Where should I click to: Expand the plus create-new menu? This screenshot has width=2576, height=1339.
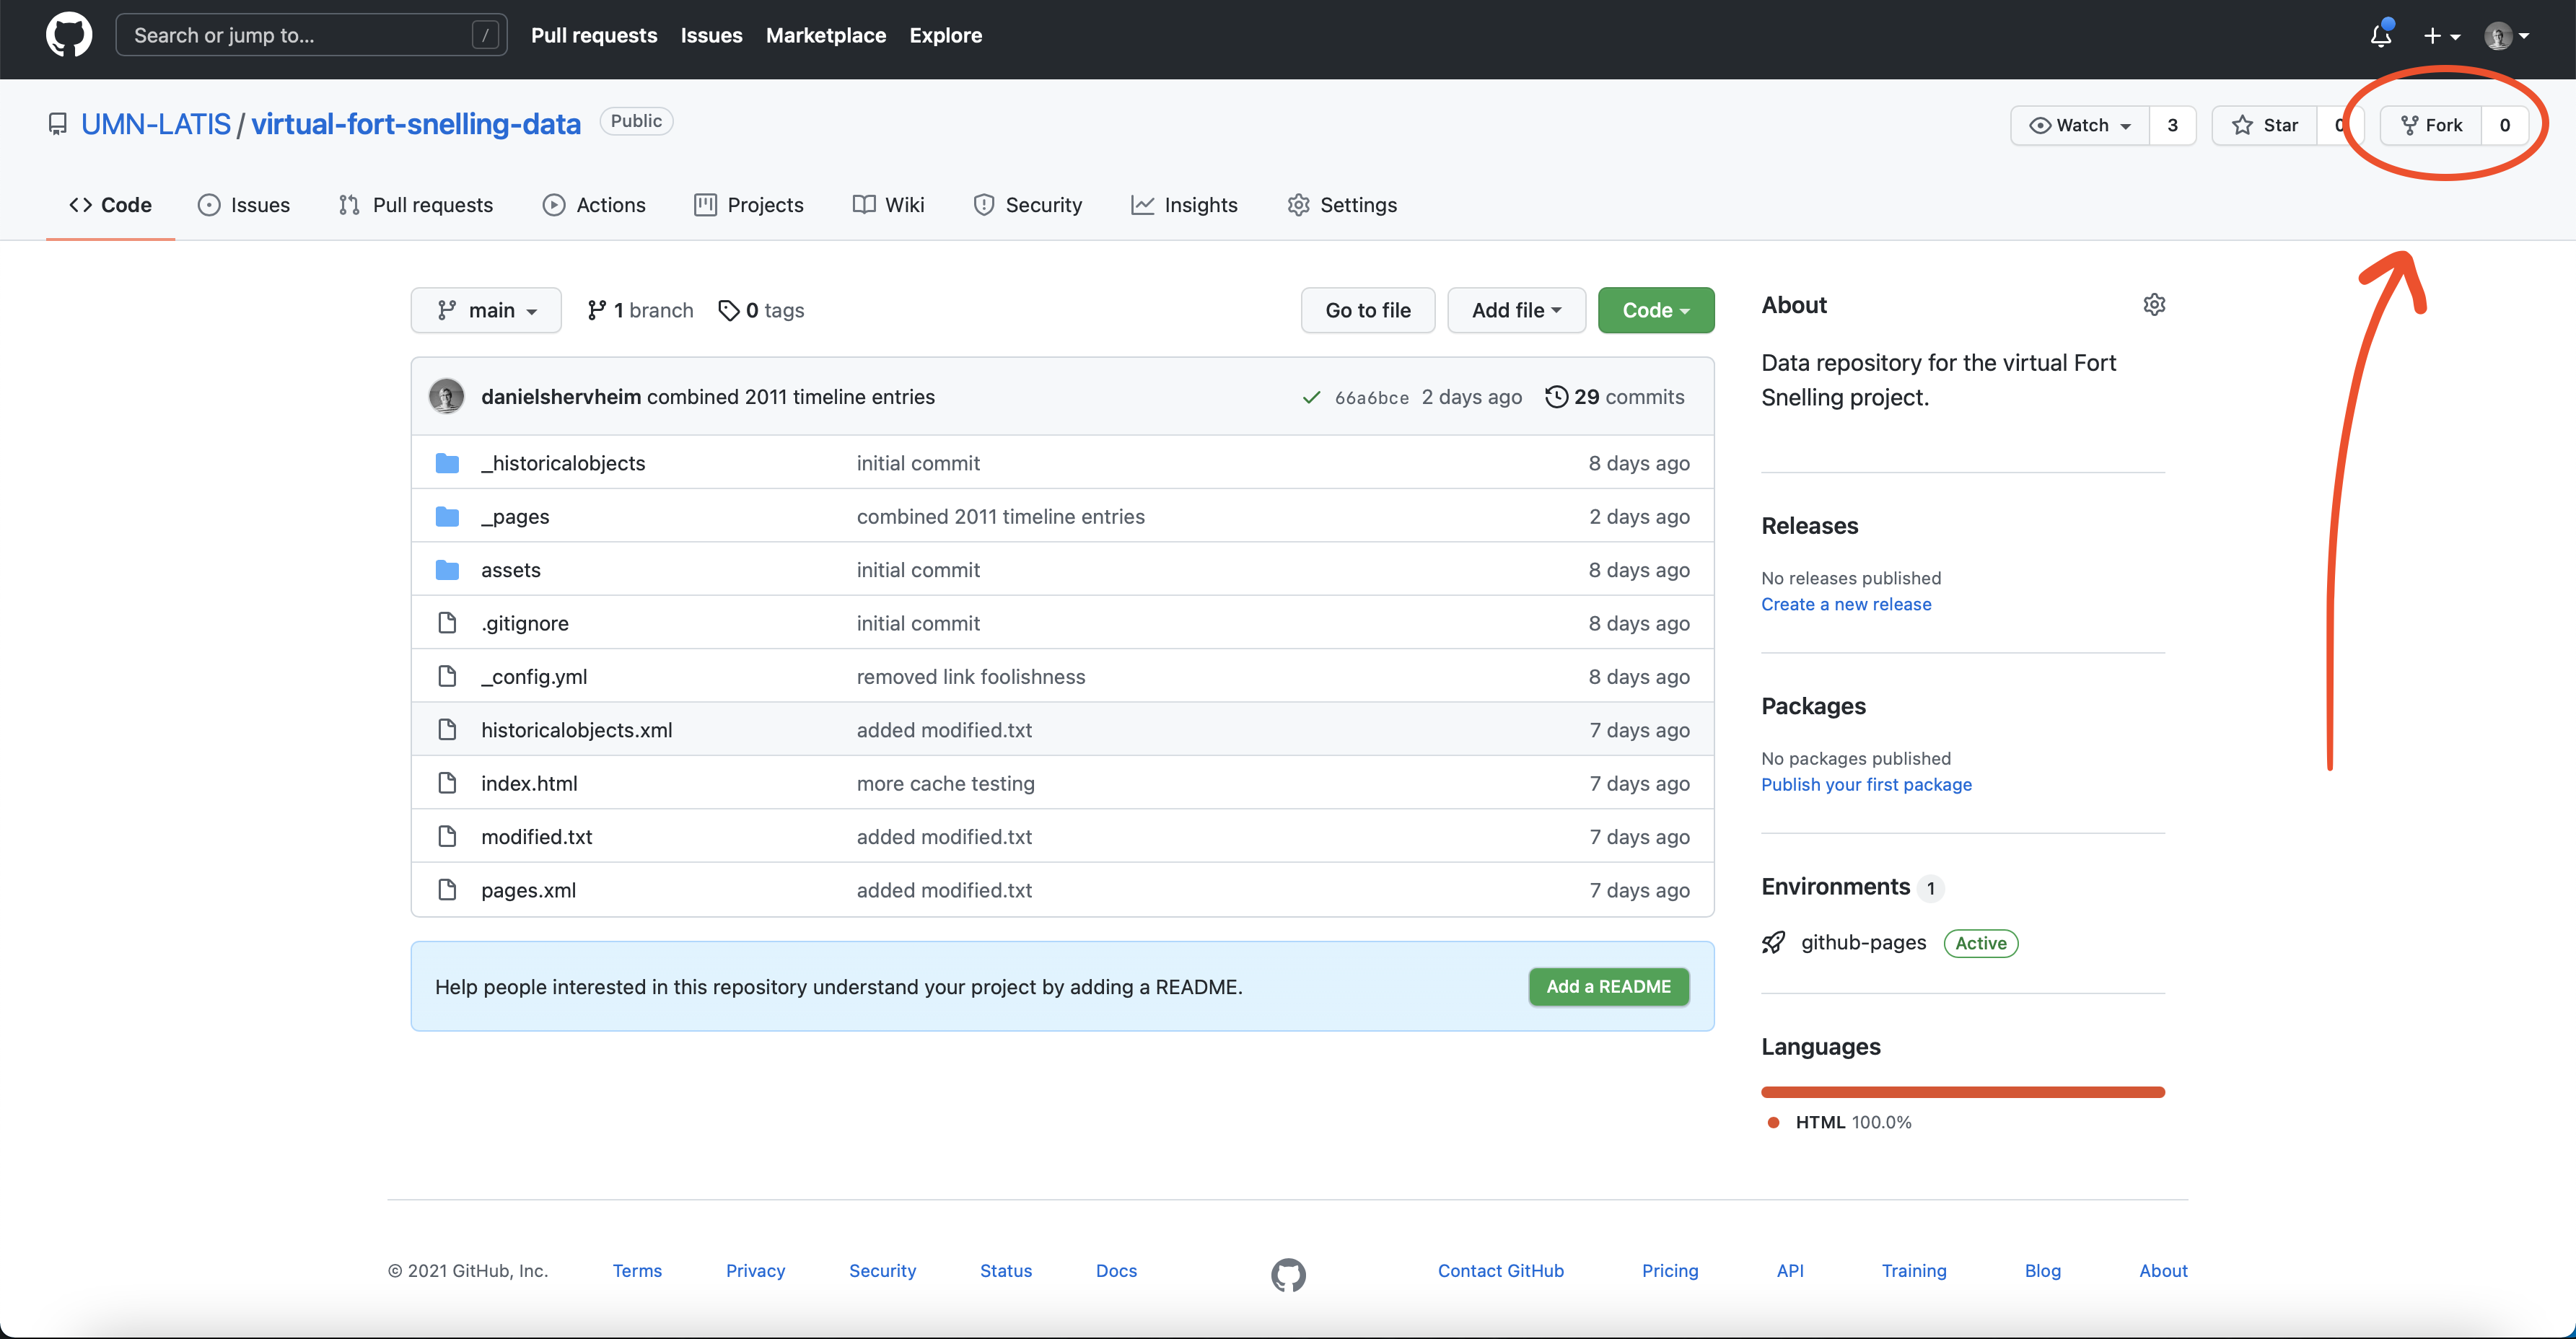click(x=2441, y=36)
